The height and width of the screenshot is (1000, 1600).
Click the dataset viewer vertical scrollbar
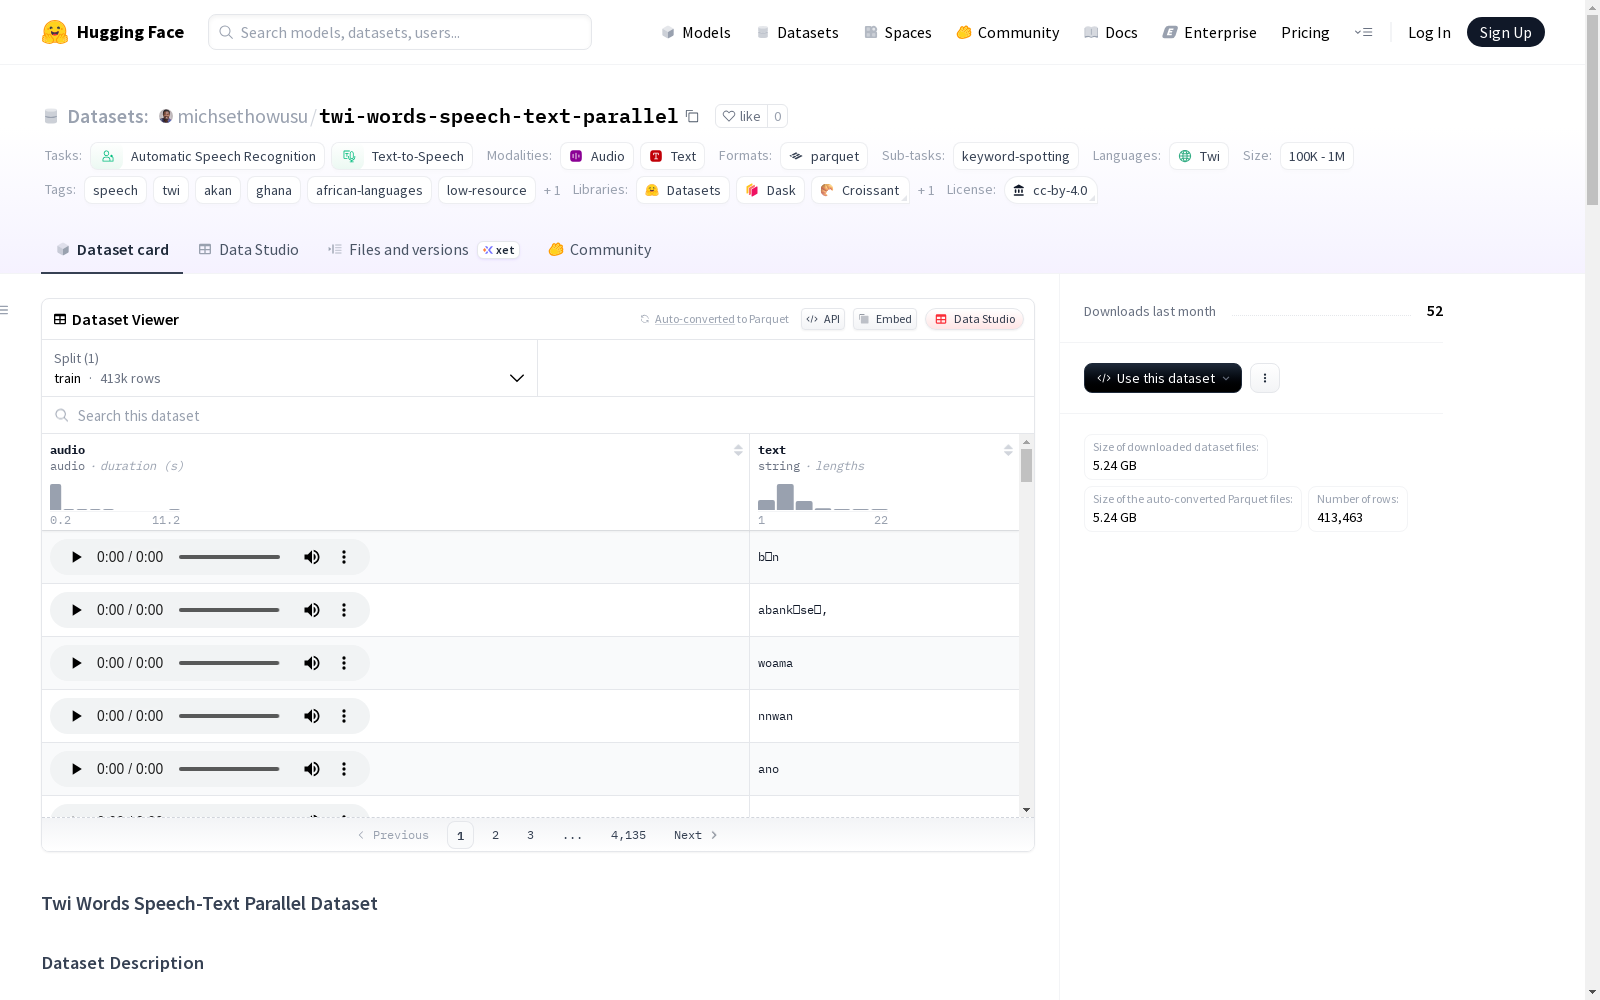(1026, 466)
